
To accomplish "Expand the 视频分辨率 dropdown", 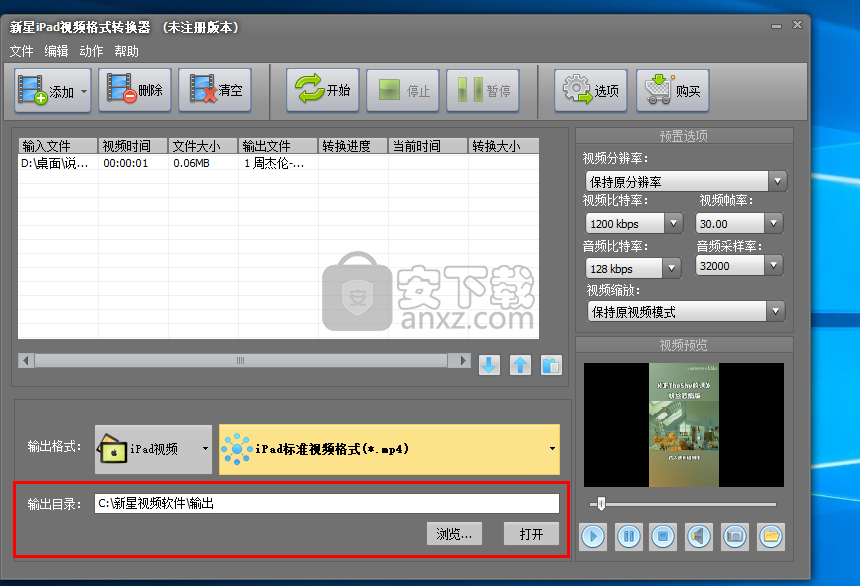I will 777,182.
